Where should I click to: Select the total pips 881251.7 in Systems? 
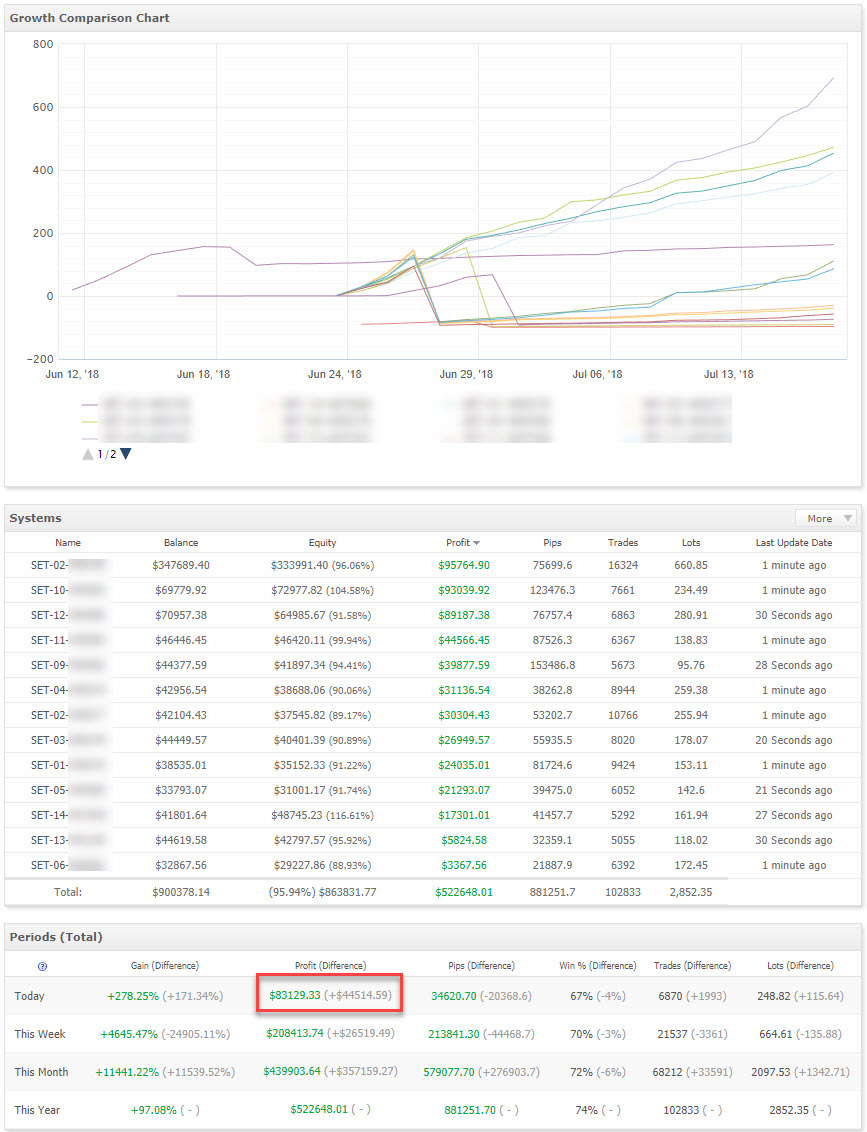(x=552, y=892)
